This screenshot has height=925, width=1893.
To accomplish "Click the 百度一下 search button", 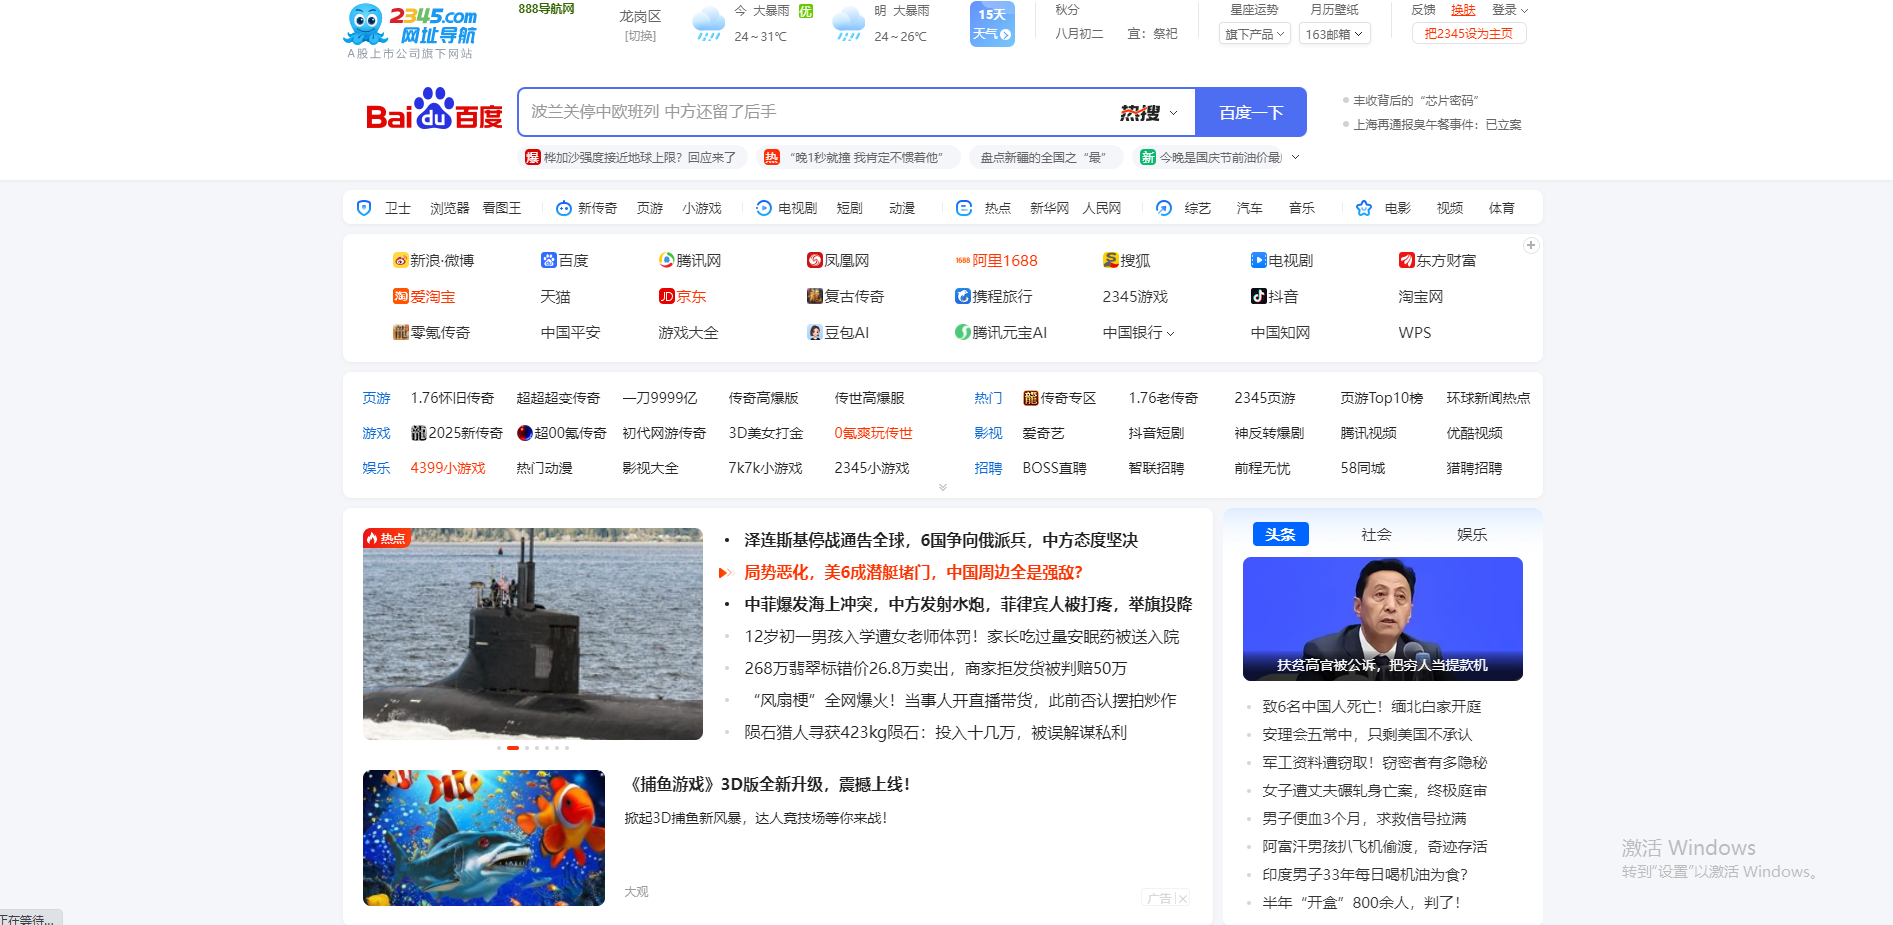I will (1250, 112).
